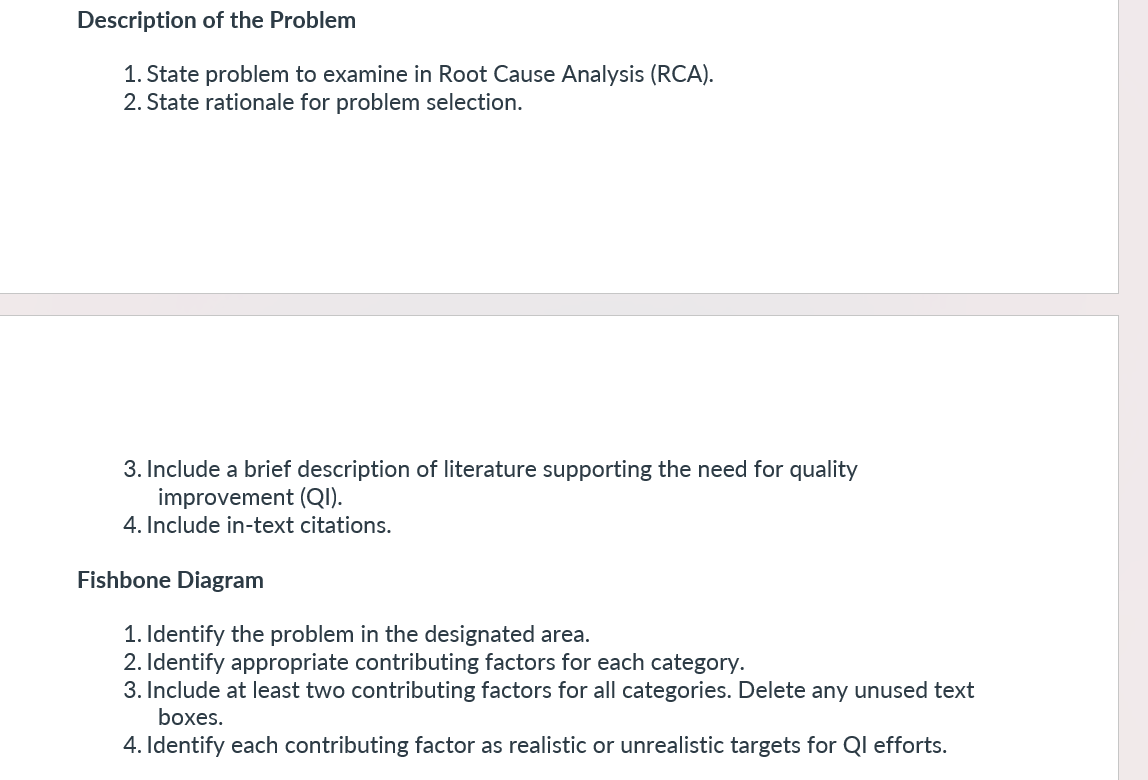Click the word 'boxes.' on wrapped line
Image resolution: width=1148 pixels, height=780 pixels.
pos(190,717)
